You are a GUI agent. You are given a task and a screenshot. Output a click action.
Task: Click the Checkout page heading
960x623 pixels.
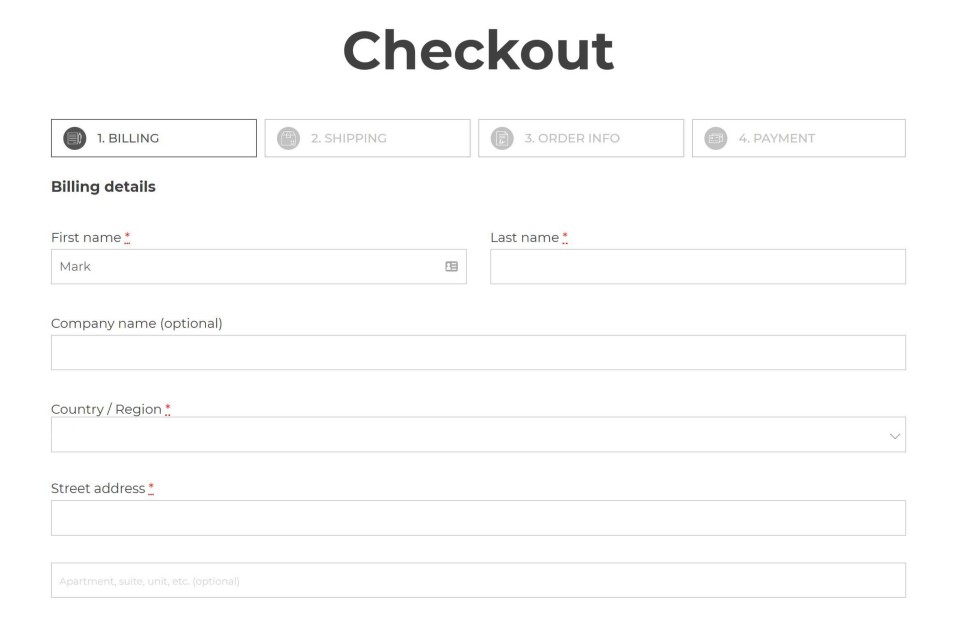(x=478, y=51)
